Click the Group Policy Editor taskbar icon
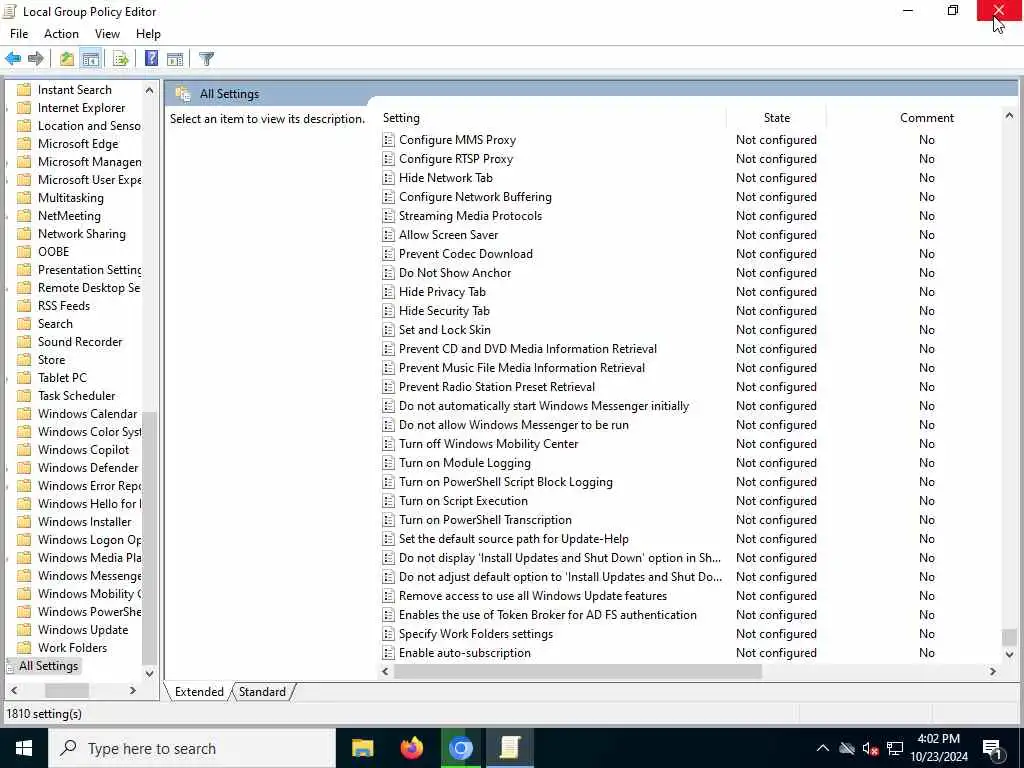 (510, 748)
